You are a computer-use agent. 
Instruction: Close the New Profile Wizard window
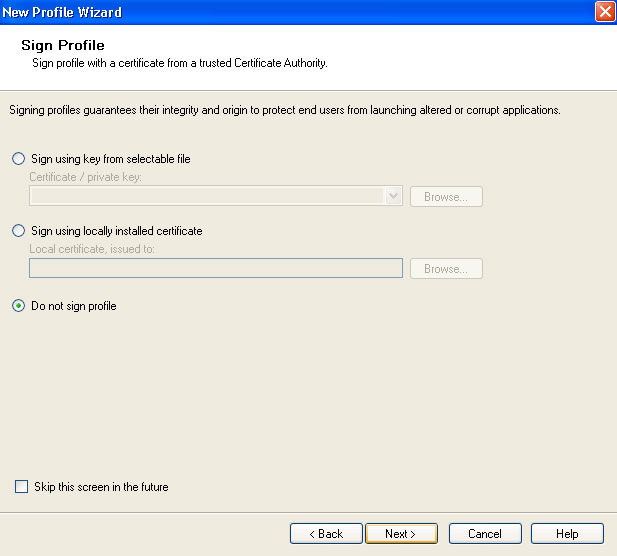click(605, 11)
